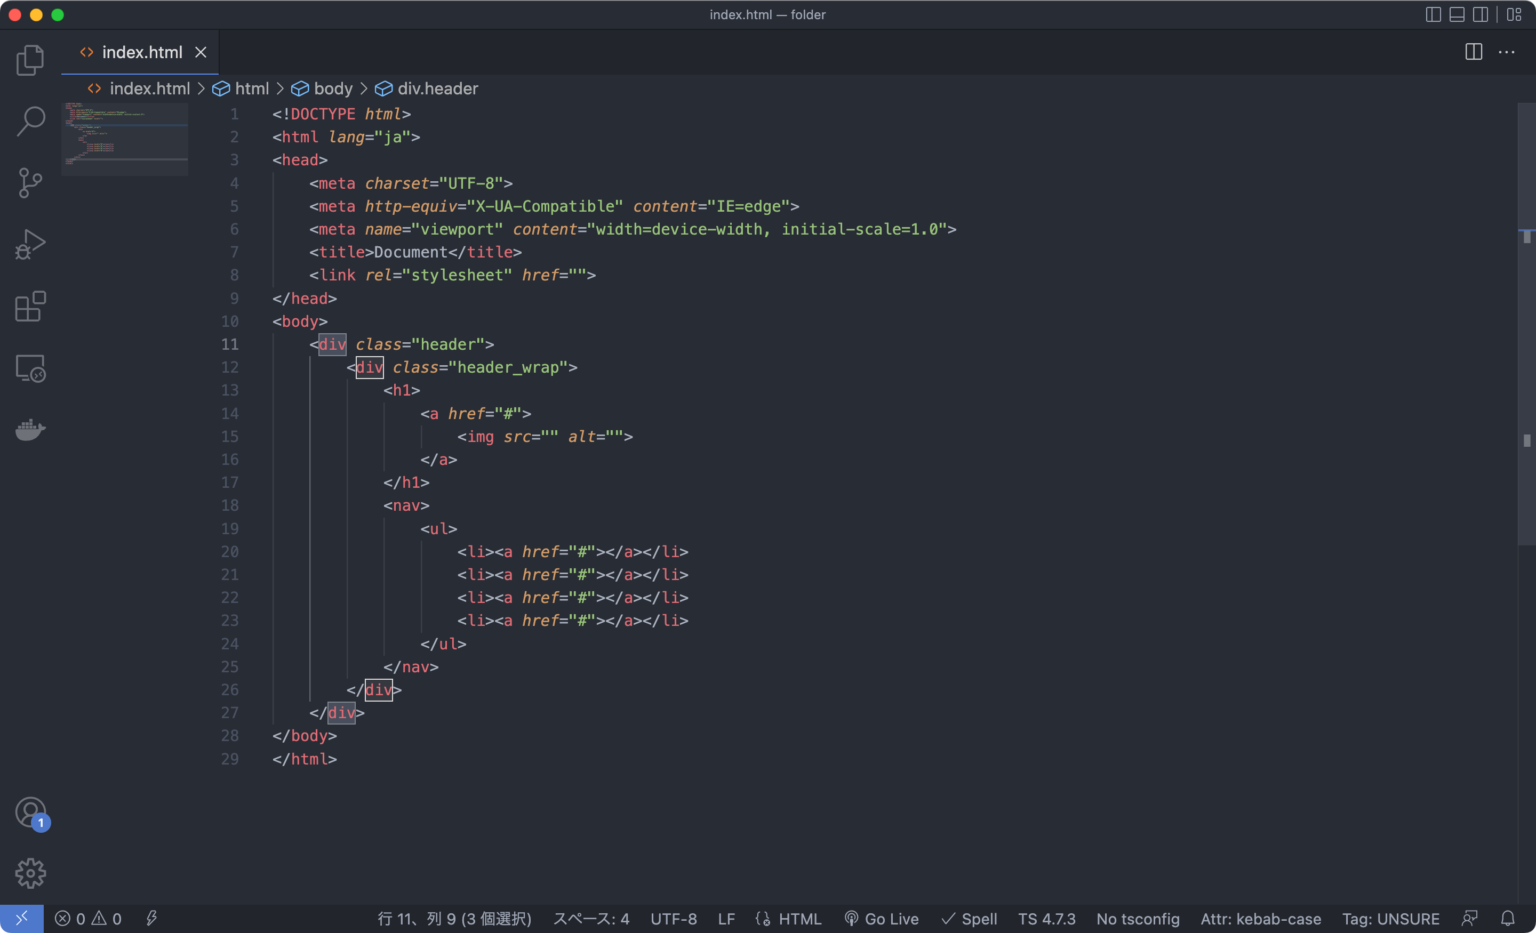1536x933 pixels.
Task: Open the Manage settings gear
Action: tap(30, 872)
